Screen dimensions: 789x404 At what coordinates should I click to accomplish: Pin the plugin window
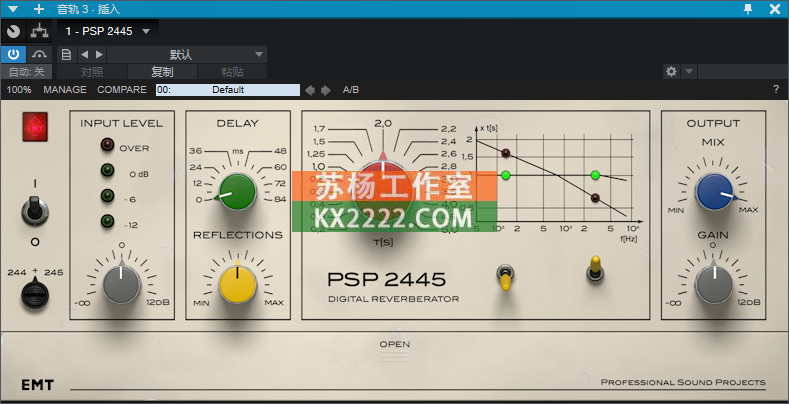click(748, 9)
